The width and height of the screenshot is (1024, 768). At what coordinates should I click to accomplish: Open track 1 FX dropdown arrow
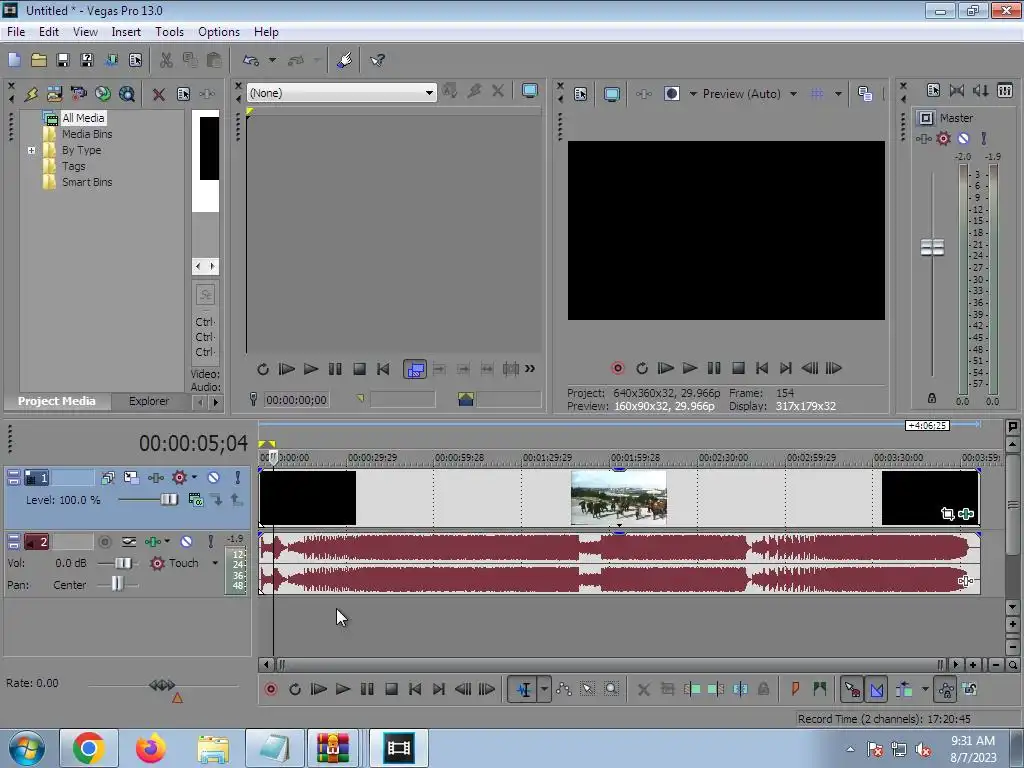coord(194,477)
